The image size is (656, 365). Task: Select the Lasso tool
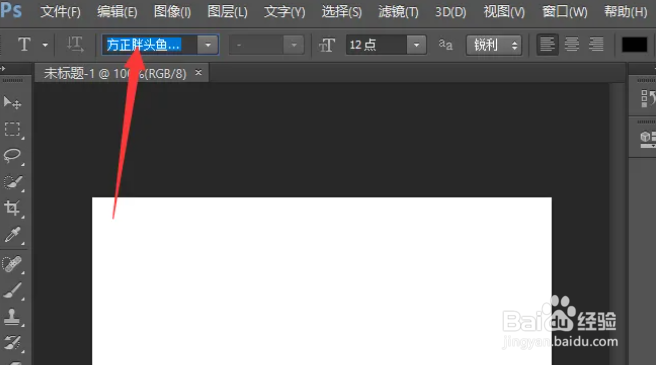point(12,156)
